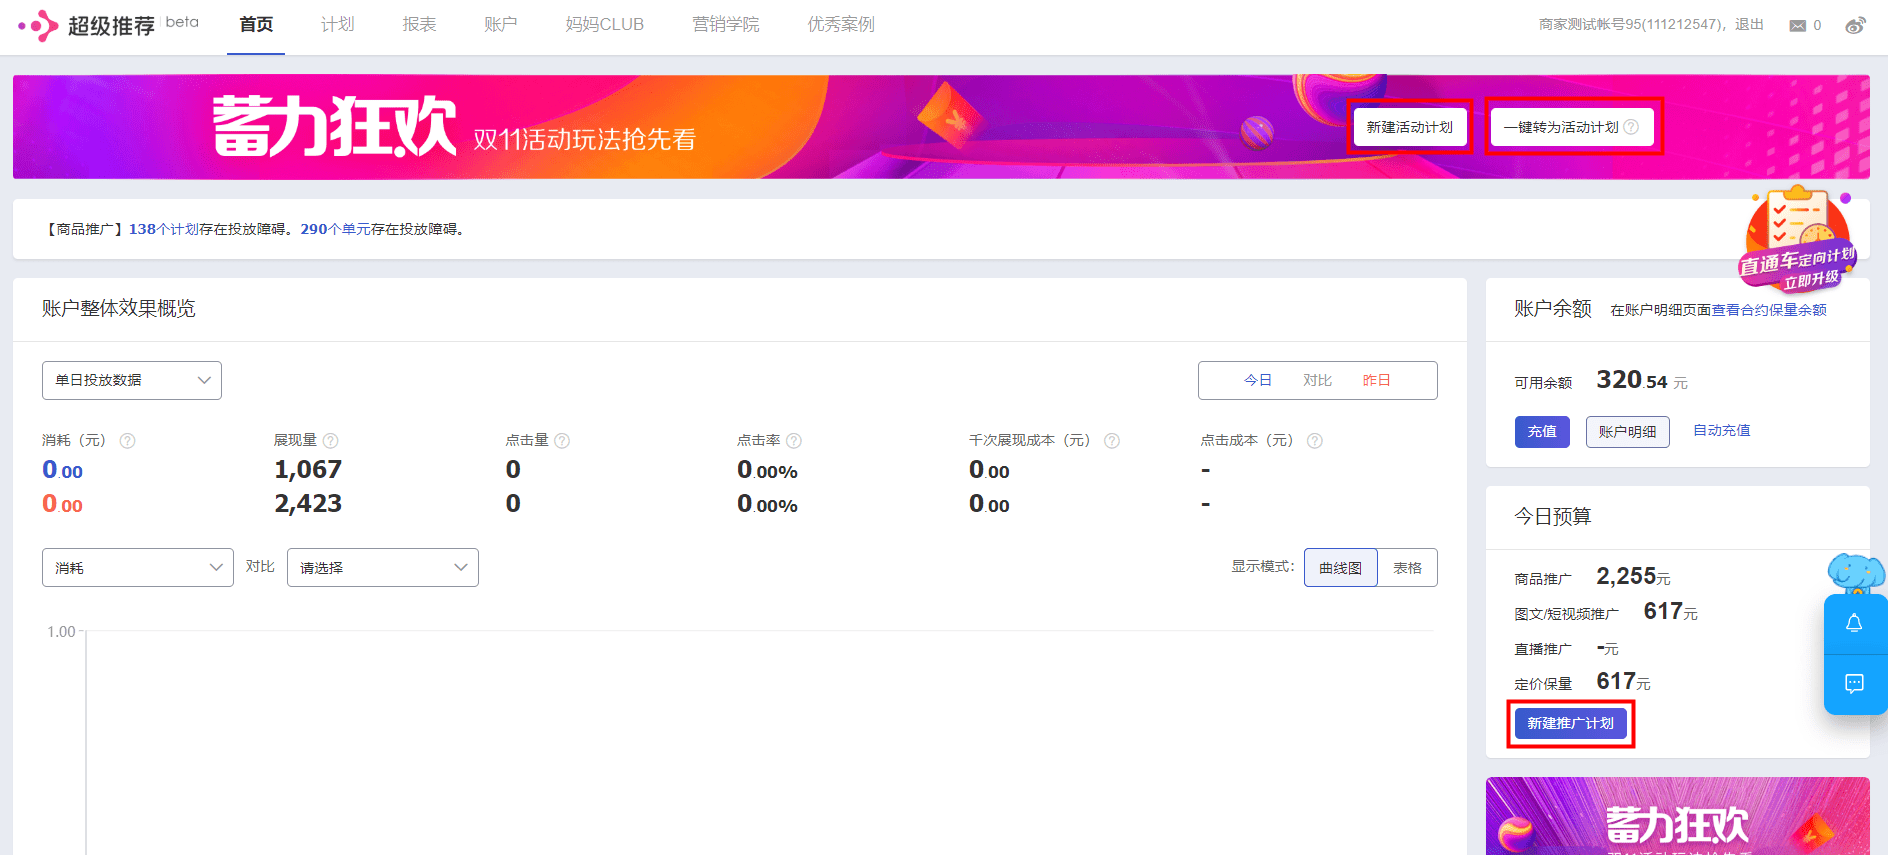Image resolution: width=1888 pixels, height=855 pixels.
Task: Click the 对比 label in date selector
Action: pos(1317,380)
